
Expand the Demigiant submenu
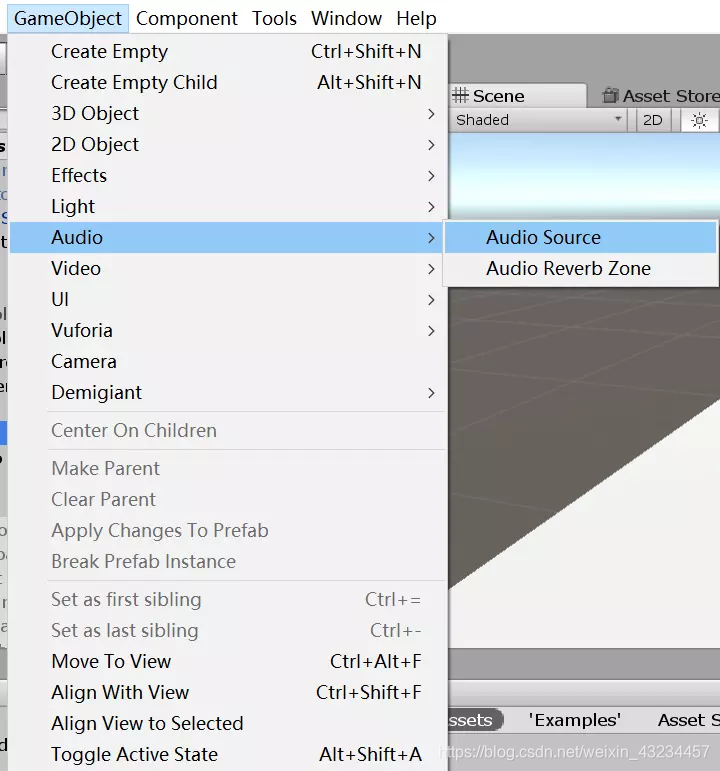tap(228, 392)
